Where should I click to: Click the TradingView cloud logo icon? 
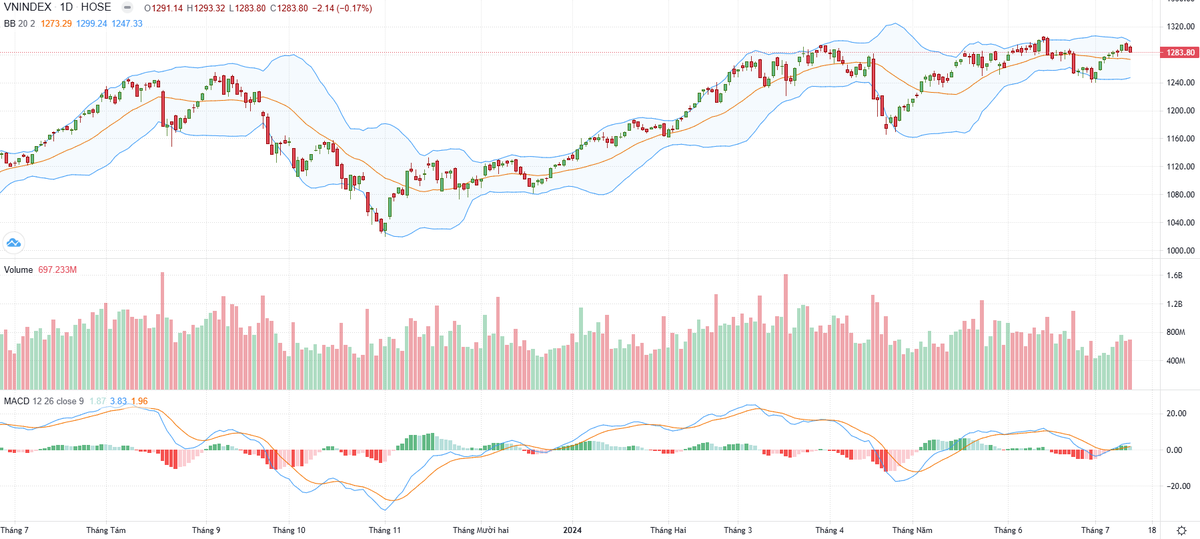coord(14,242)
